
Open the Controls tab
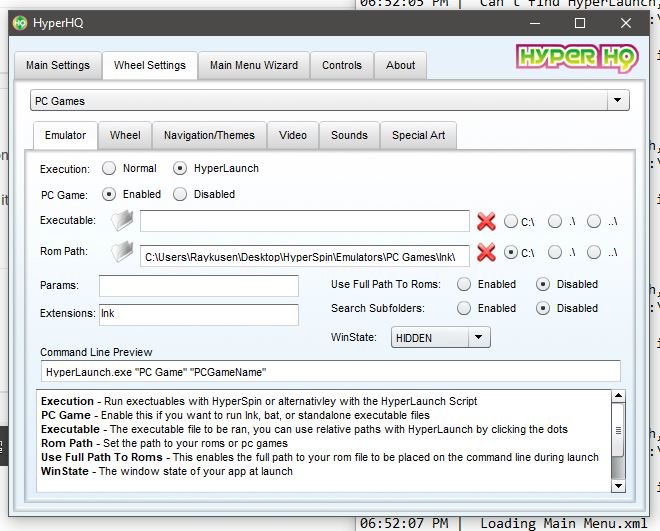coord(341,66)
